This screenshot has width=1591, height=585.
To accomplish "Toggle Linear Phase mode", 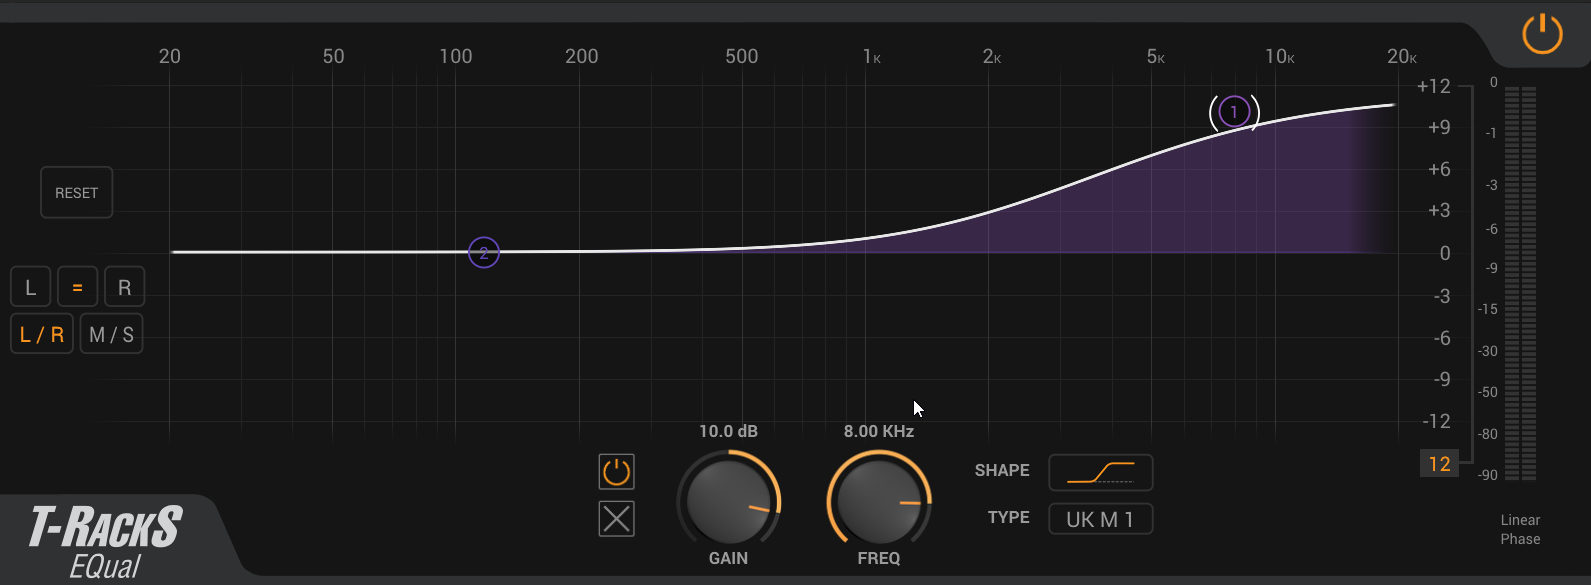I will (x=1520, y=529).
